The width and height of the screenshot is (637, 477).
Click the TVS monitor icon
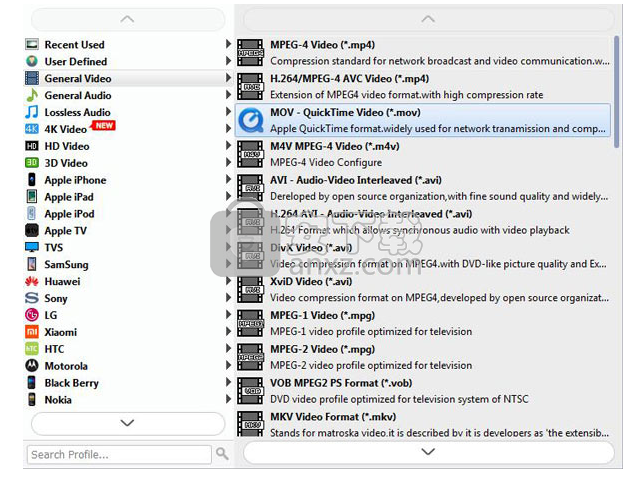tap(32, 247)
